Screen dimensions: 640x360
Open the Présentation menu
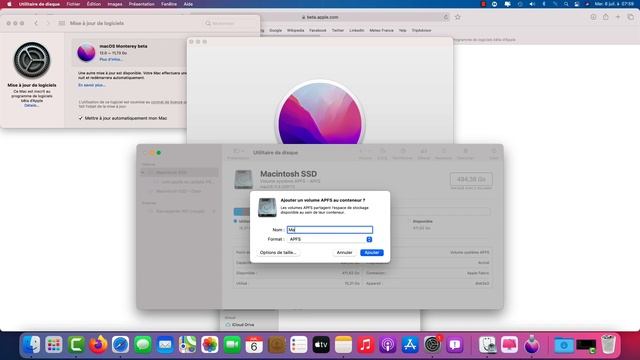point(141,4)
